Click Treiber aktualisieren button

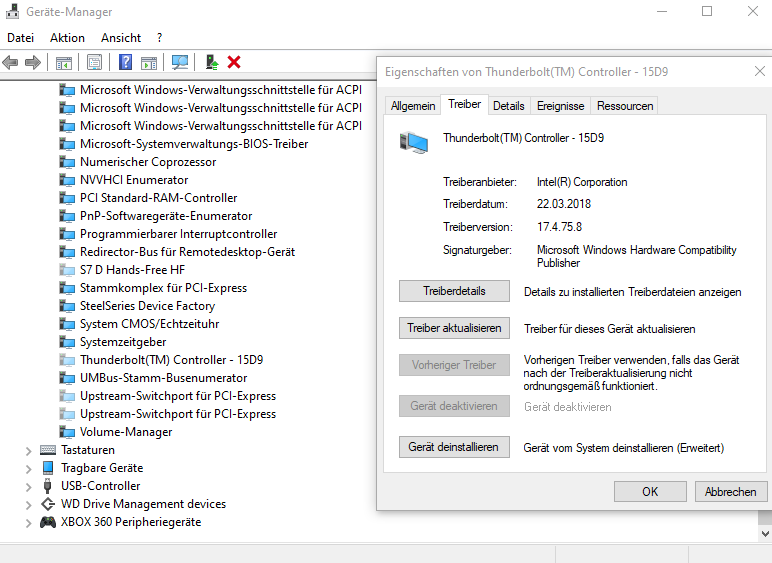click(x=454, y=328)
